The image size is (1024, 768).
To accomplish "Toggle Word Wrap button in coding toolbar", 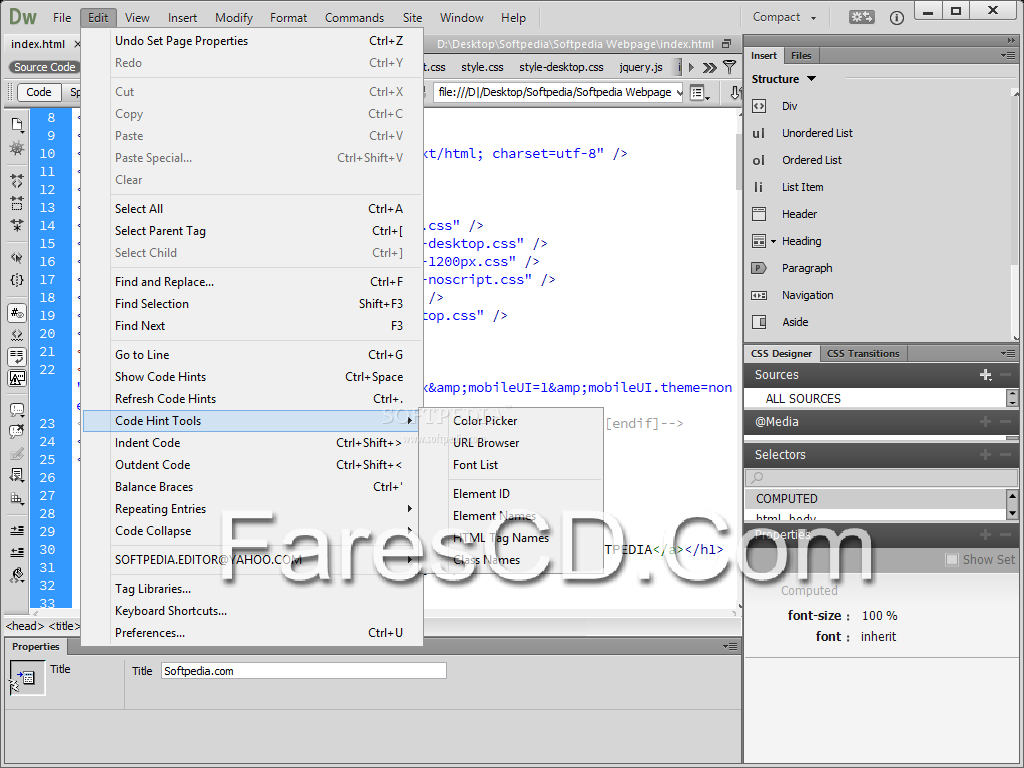I will (17, 357).
